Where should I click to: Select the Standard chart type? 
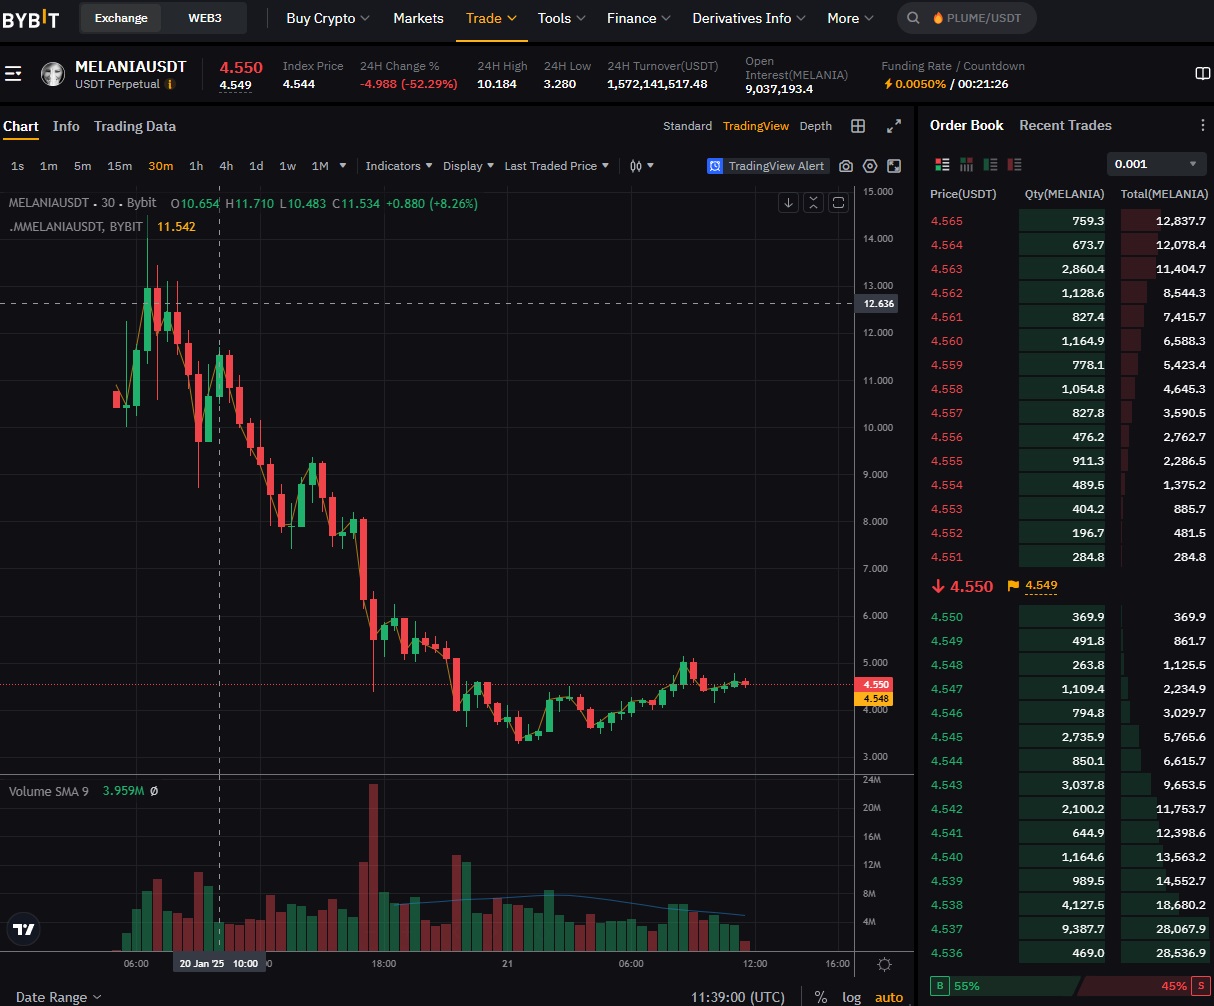[687, 126]
